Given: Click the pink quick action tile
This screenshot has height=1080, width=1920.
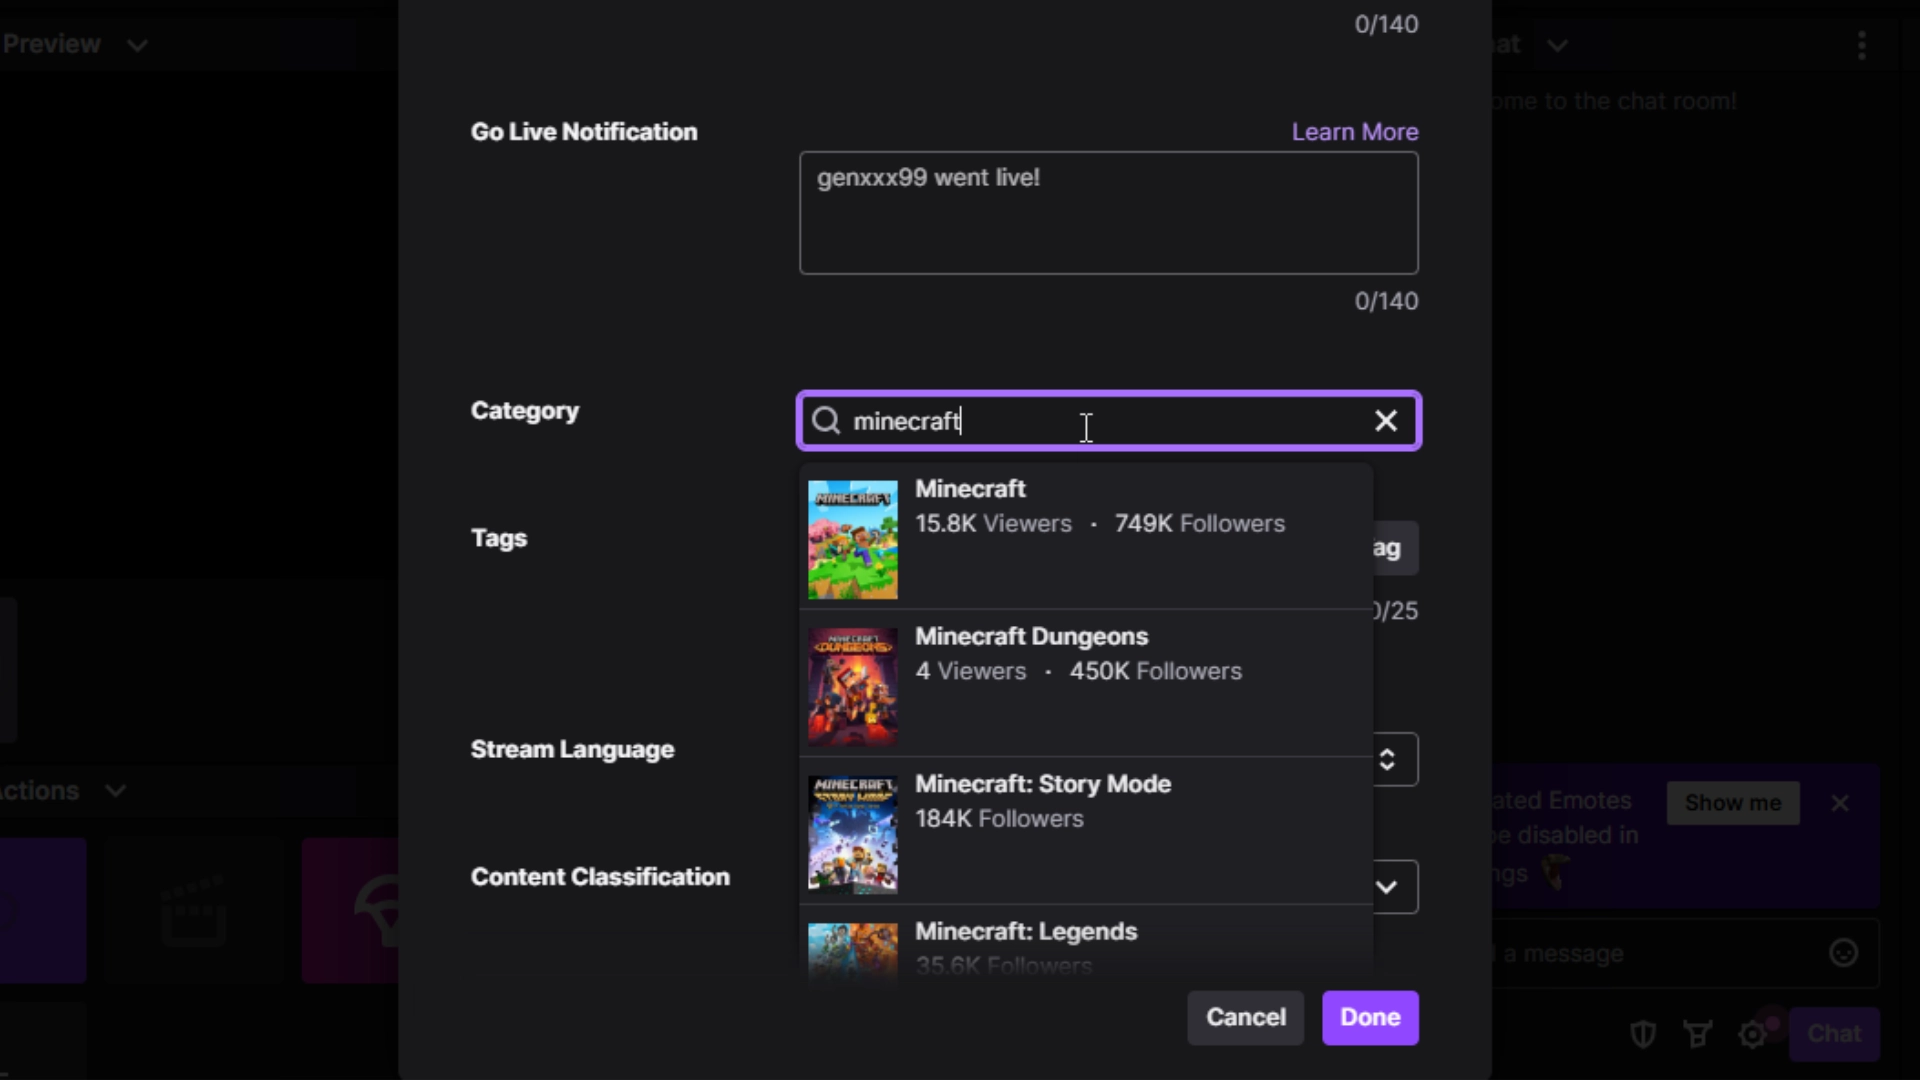Looking at the screenshot, I should coord(351,911).
